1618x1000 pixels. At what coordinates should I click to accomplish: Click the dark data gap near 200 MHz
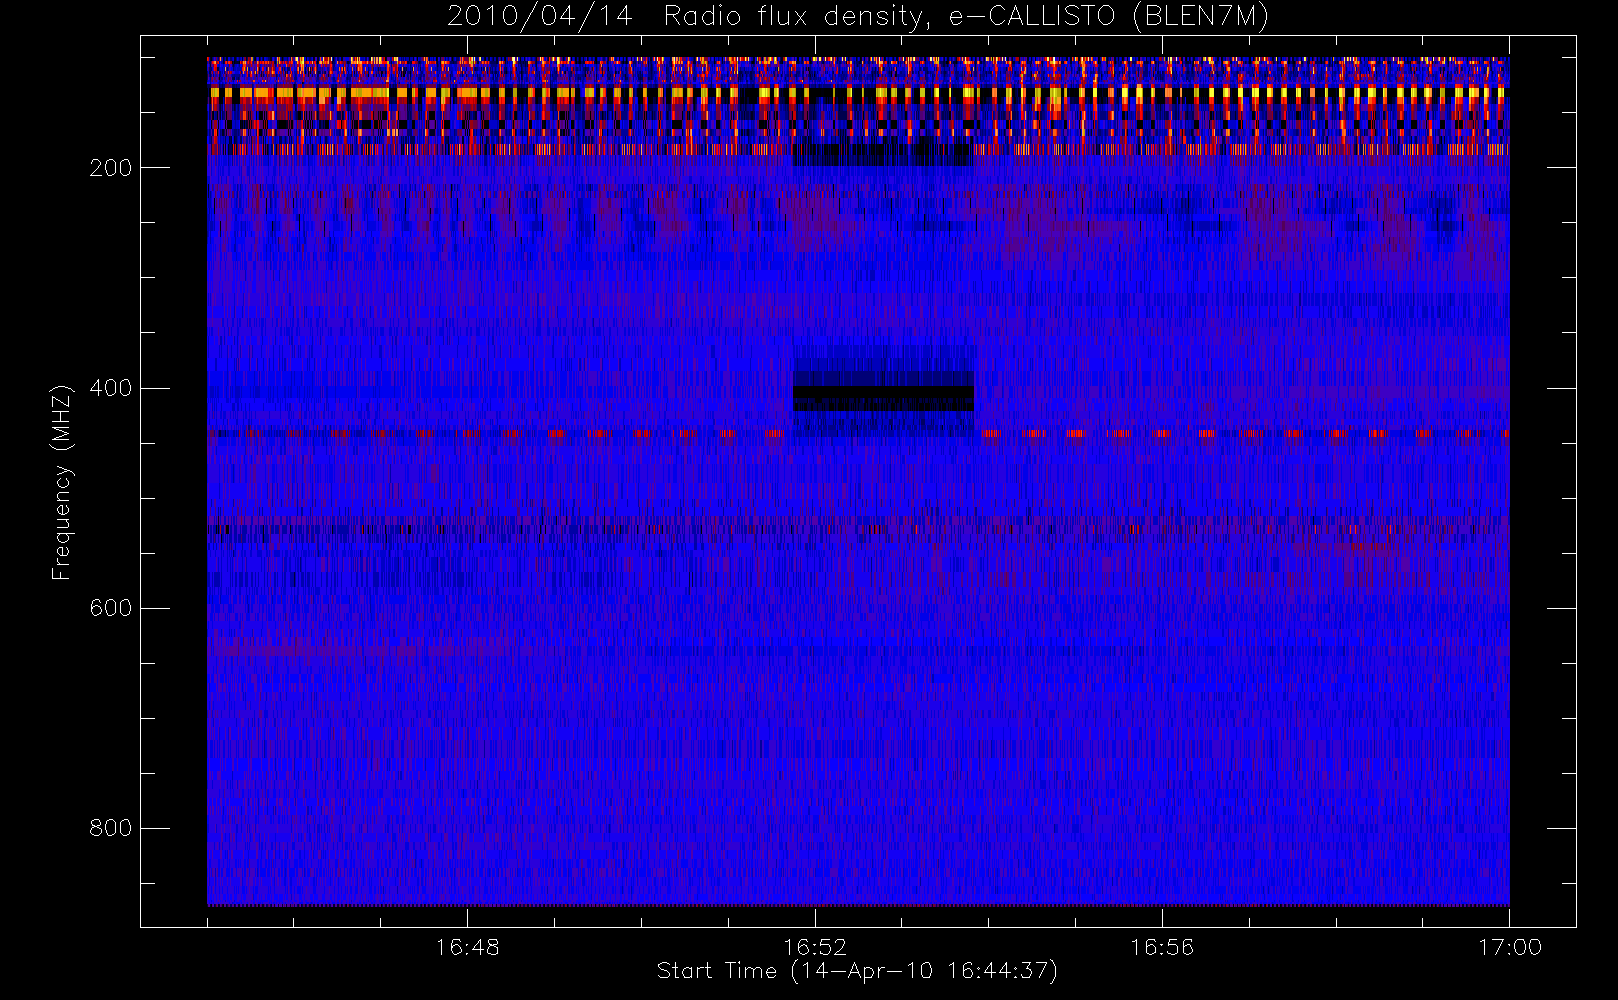click(883, 153)
